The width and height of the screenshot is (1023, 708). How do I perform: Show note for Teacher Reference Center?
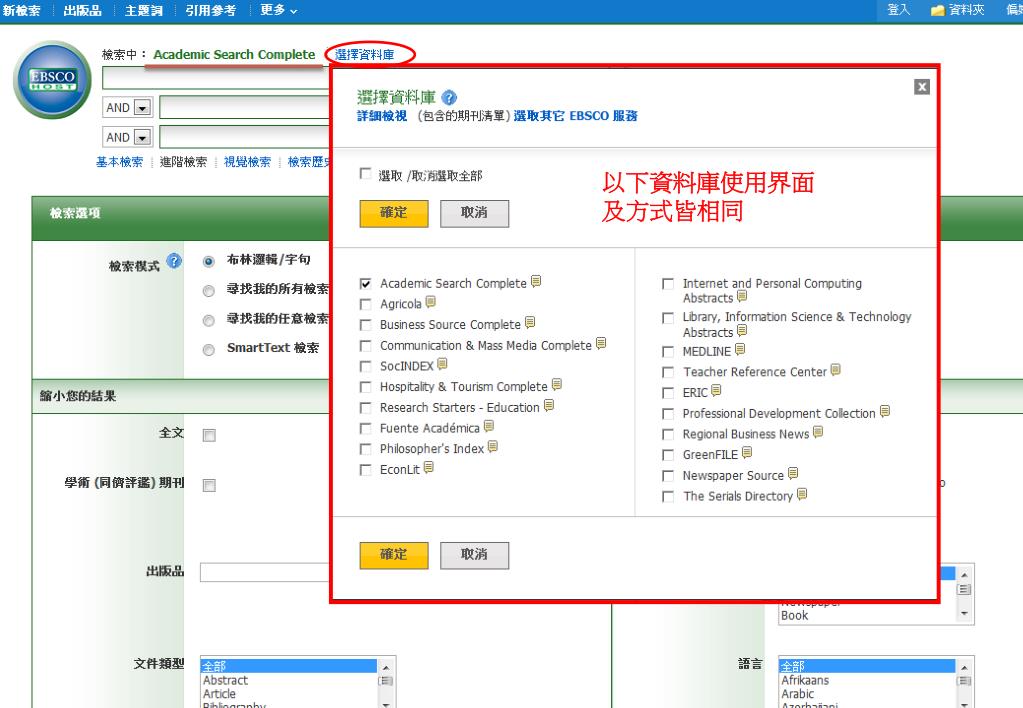click(836, 370)
